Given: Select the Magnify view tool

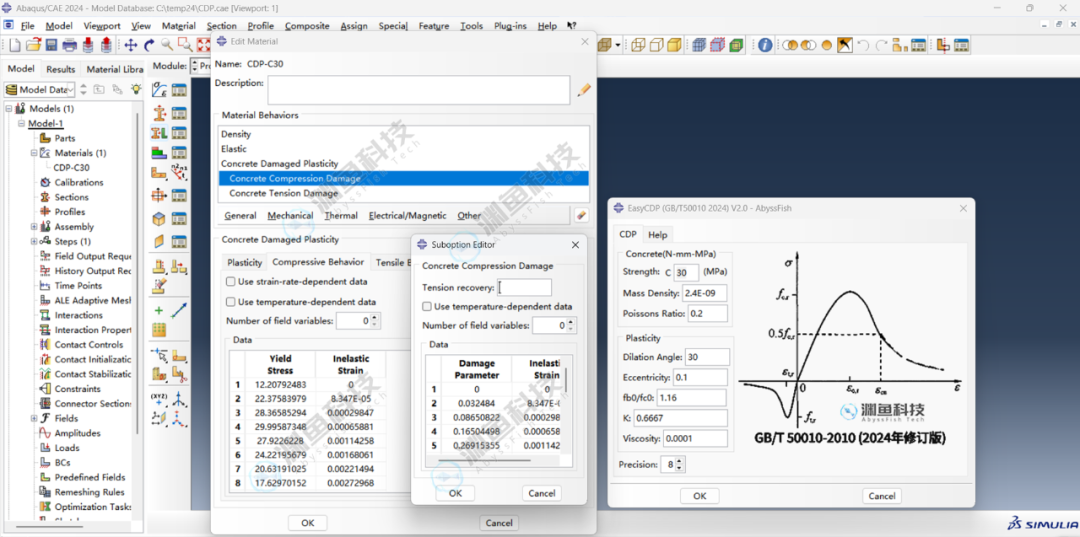Looking at the screenshot, I should (167, 45).
